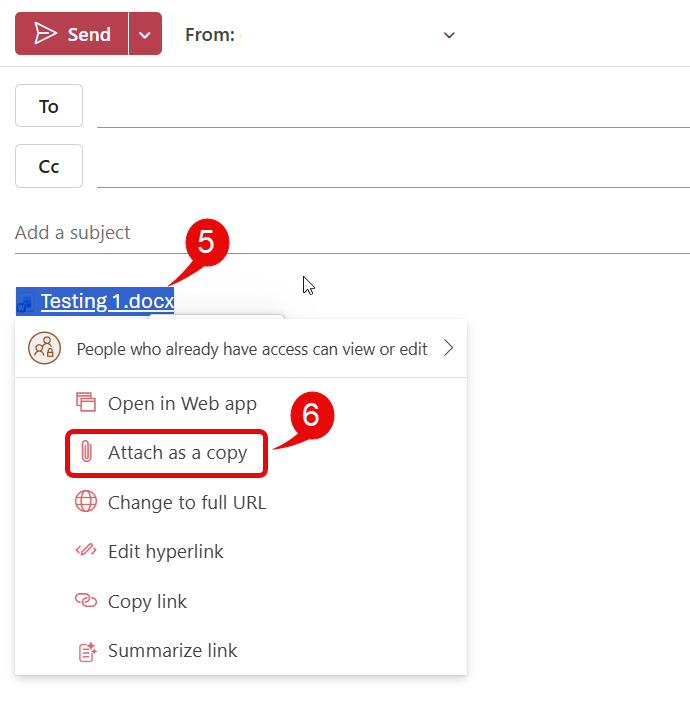The height and width of the screenshot is (714, 690).
Task: Click the paperclip attach icon
Action: pyautogui.click(x=86, y=453)
